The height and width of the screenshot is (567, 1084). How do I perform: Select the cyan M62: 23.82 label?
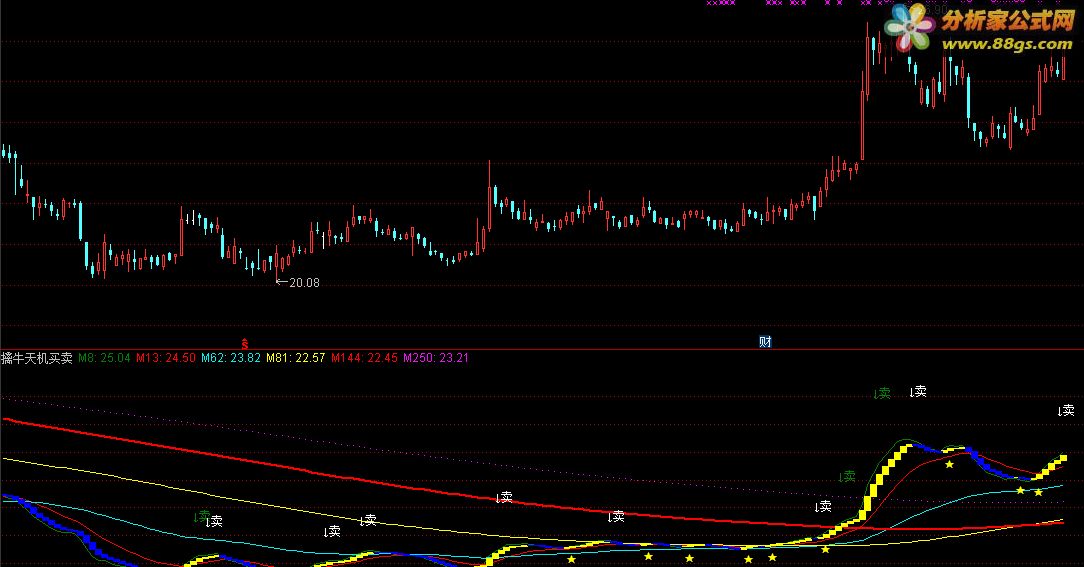click(231, 358)
